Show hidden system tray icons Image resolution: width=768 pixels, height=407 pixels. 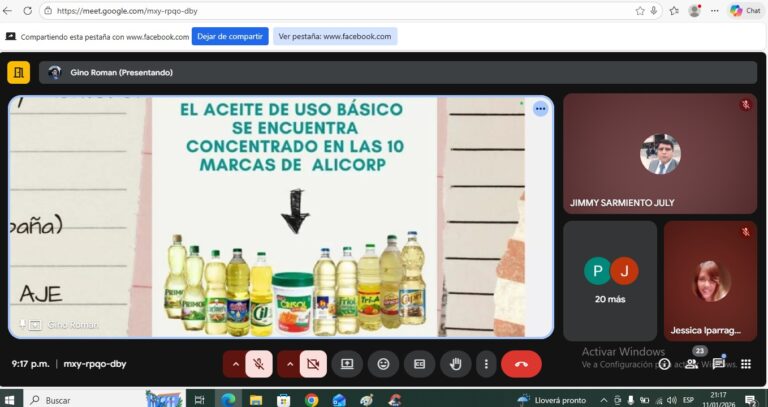(x=604, y=400)
